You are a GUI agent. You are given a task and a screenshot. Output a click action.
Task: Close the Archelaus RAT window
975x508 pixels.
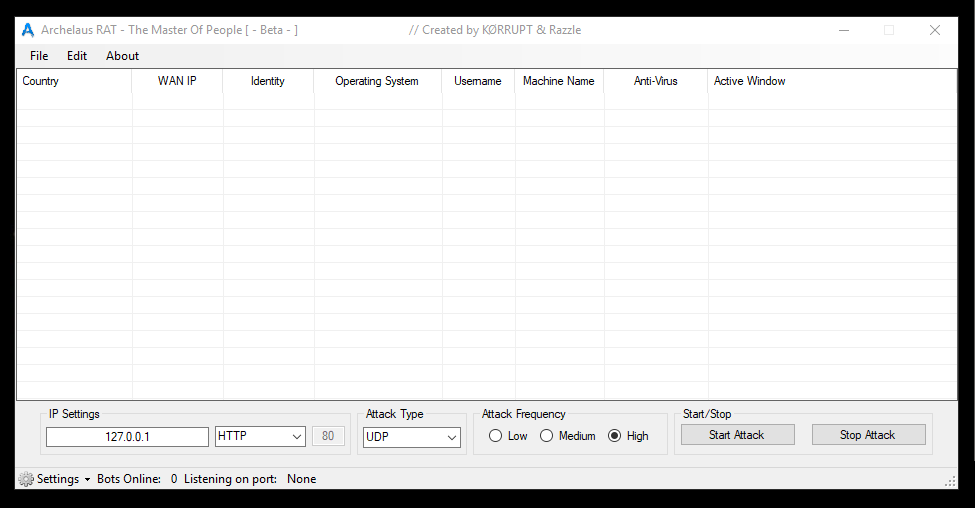(935, 30)
